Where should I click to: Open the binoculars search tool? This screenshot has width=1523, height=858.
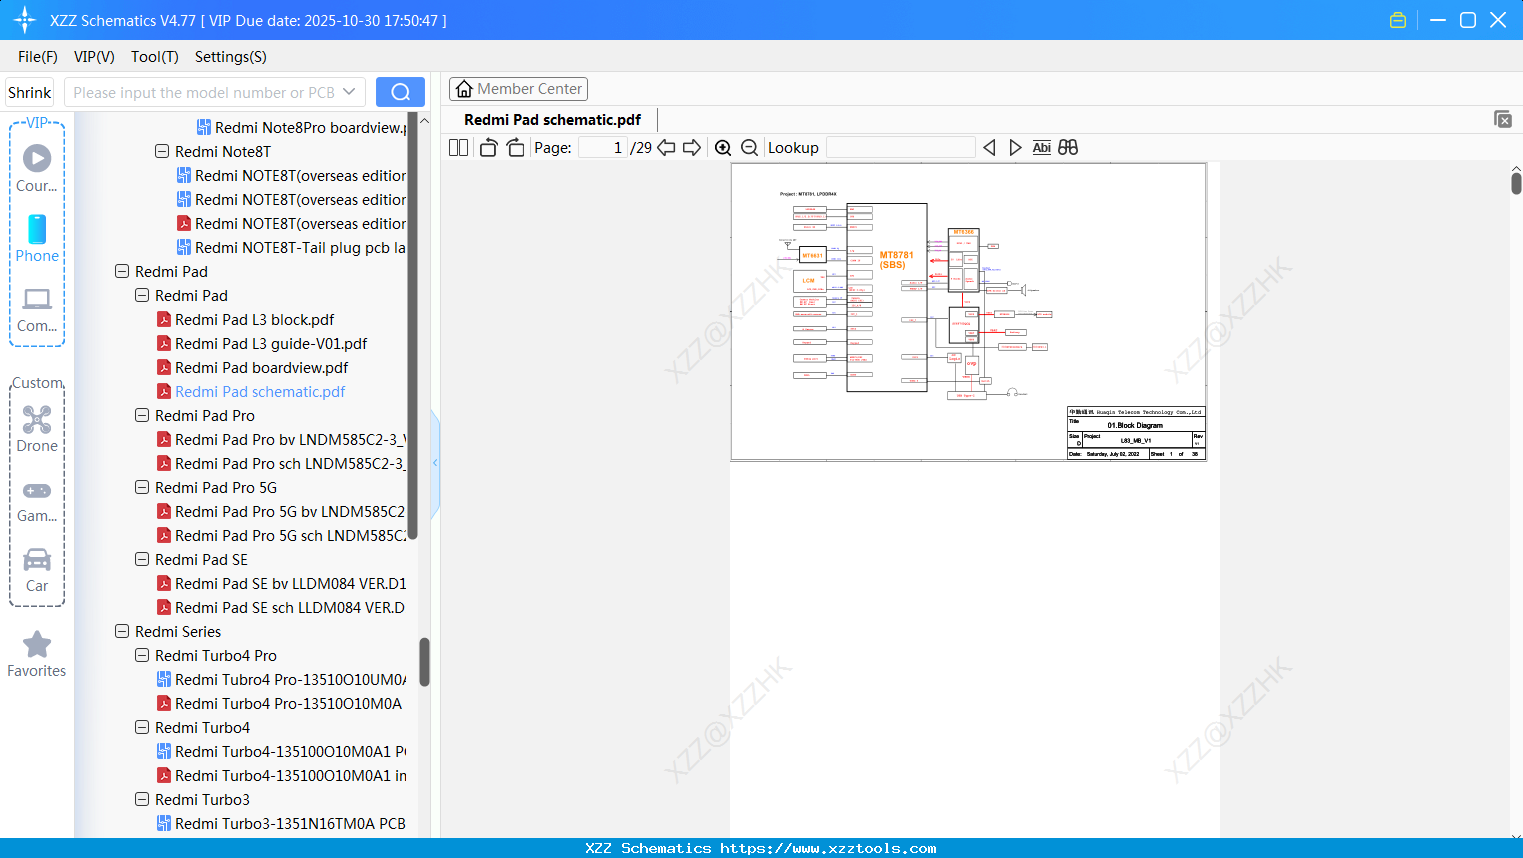[x=1067, y=147]
